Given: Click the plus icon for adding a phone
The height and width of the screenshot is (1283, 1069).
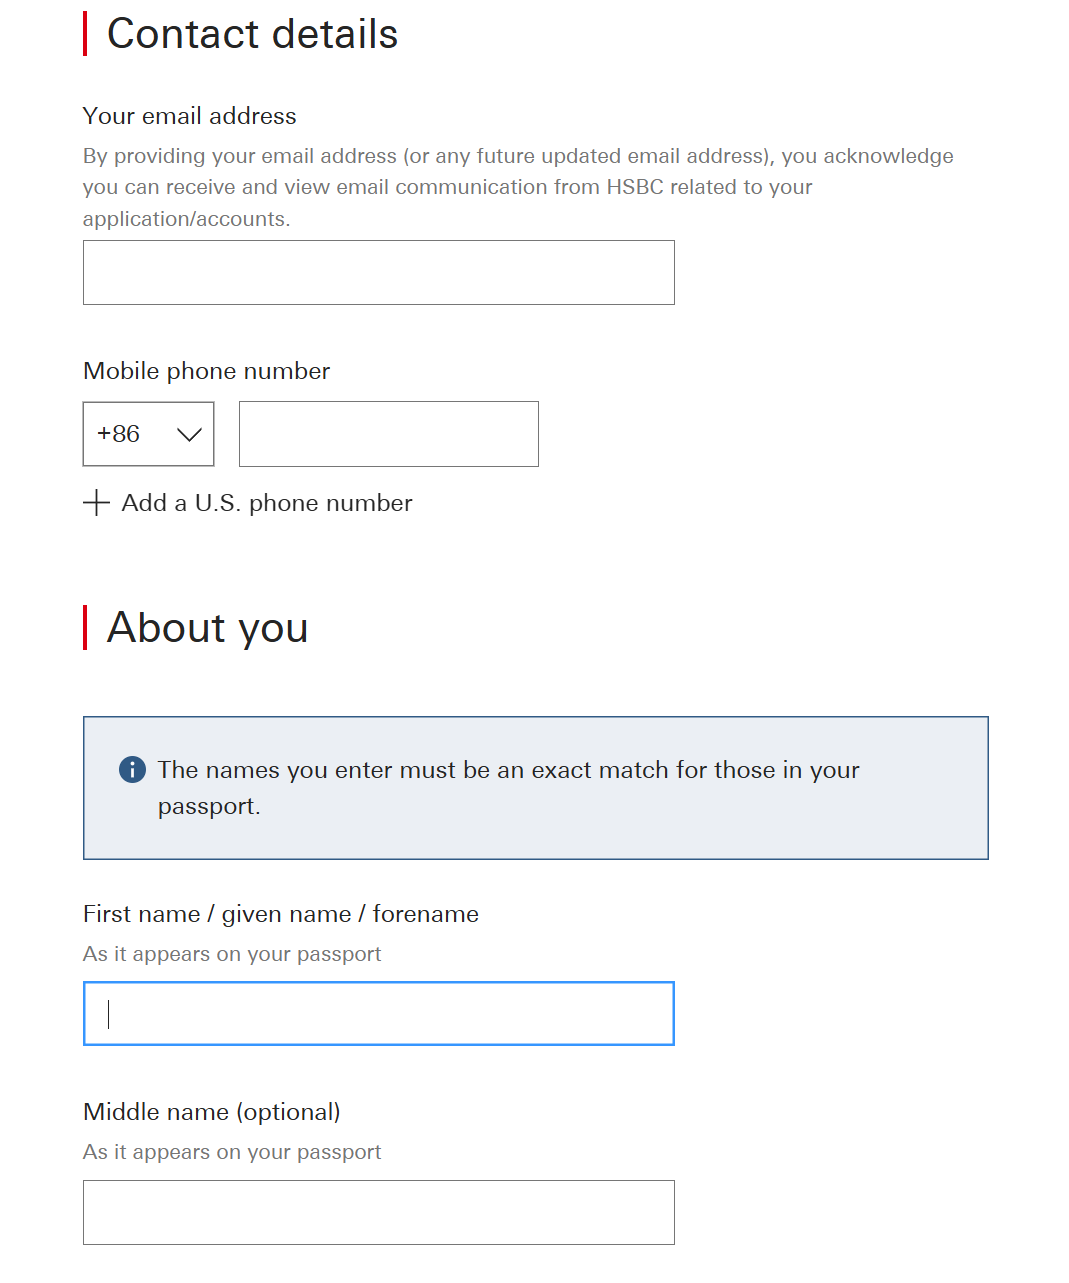Looking at the screenshot, I should click(x=96, y=503).
